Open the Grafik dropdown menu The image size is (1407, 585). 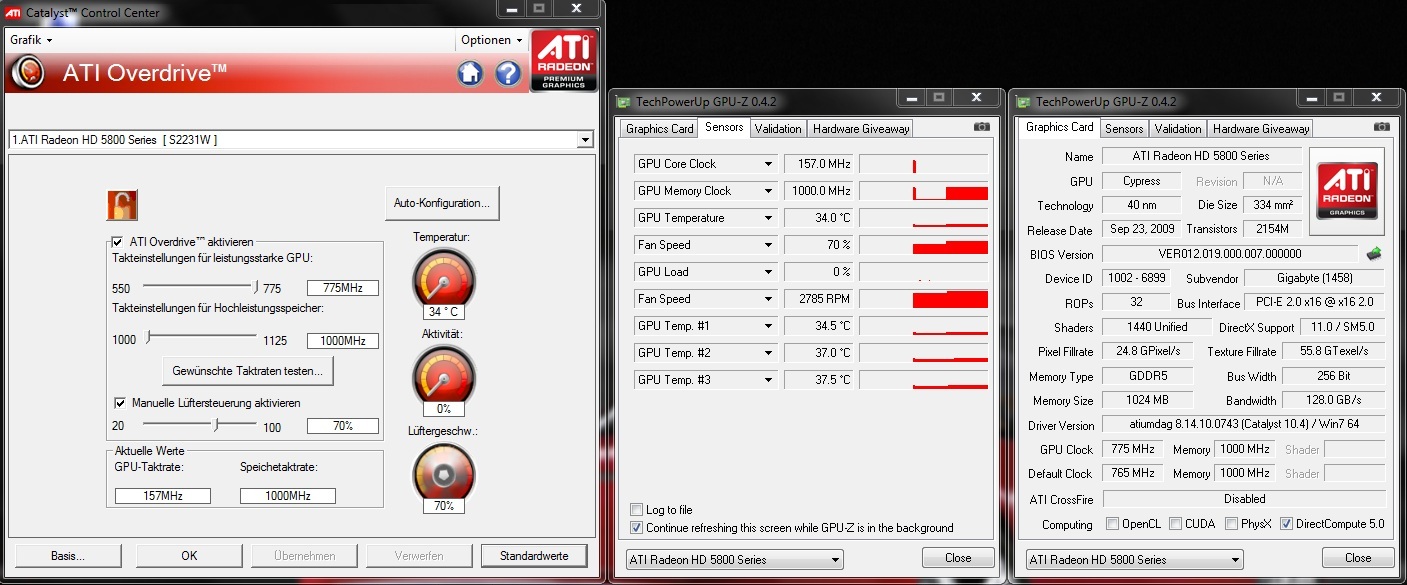(x=31, y=40)
